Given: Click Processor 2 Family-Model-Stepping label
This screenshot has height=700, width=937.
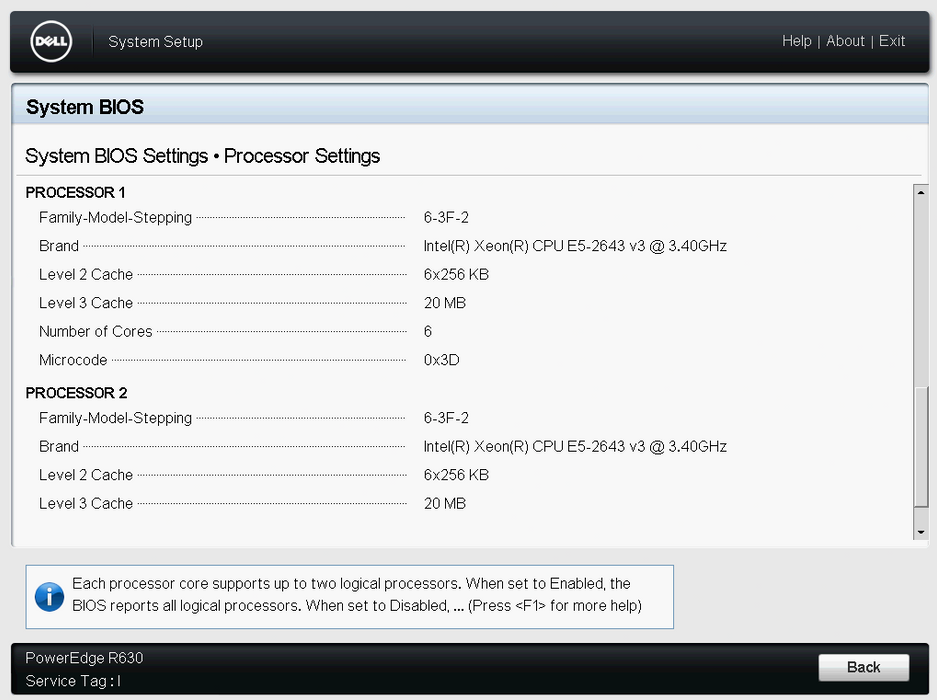Looking at the screenshot, I should point(115,418).
